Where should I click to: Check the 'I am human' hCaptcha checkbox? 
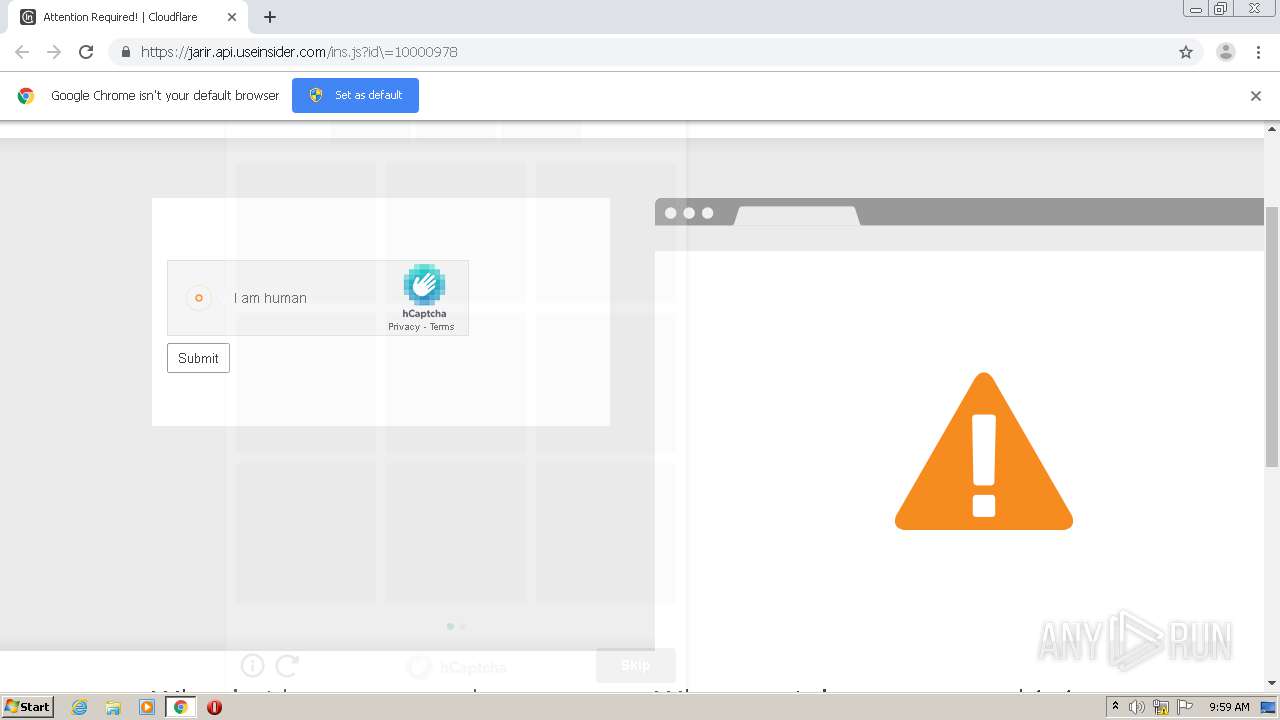point(198,298)
